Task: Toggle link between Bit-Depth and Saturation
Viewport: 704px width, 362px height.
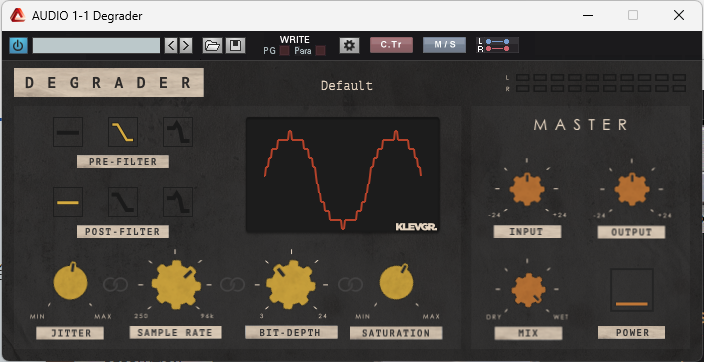Action: point(350,284)
